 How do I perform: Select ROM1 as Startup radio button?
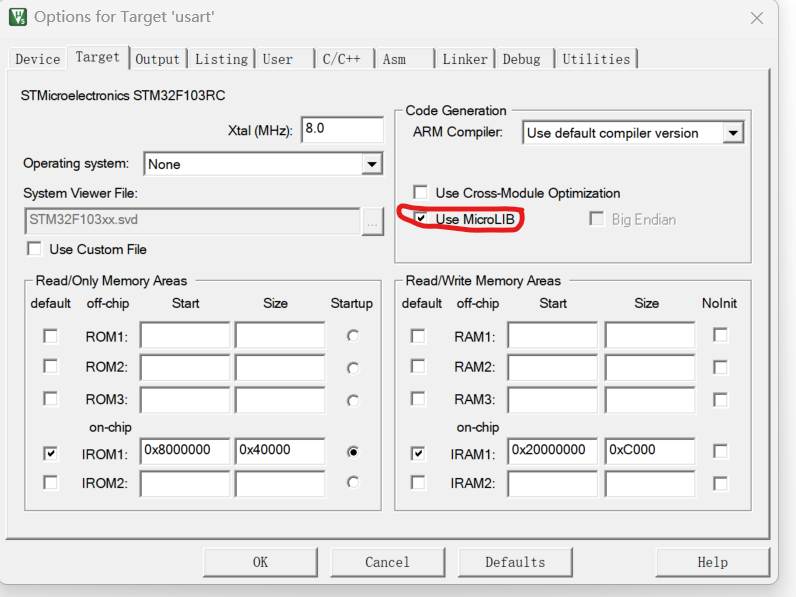pos(353,336)
